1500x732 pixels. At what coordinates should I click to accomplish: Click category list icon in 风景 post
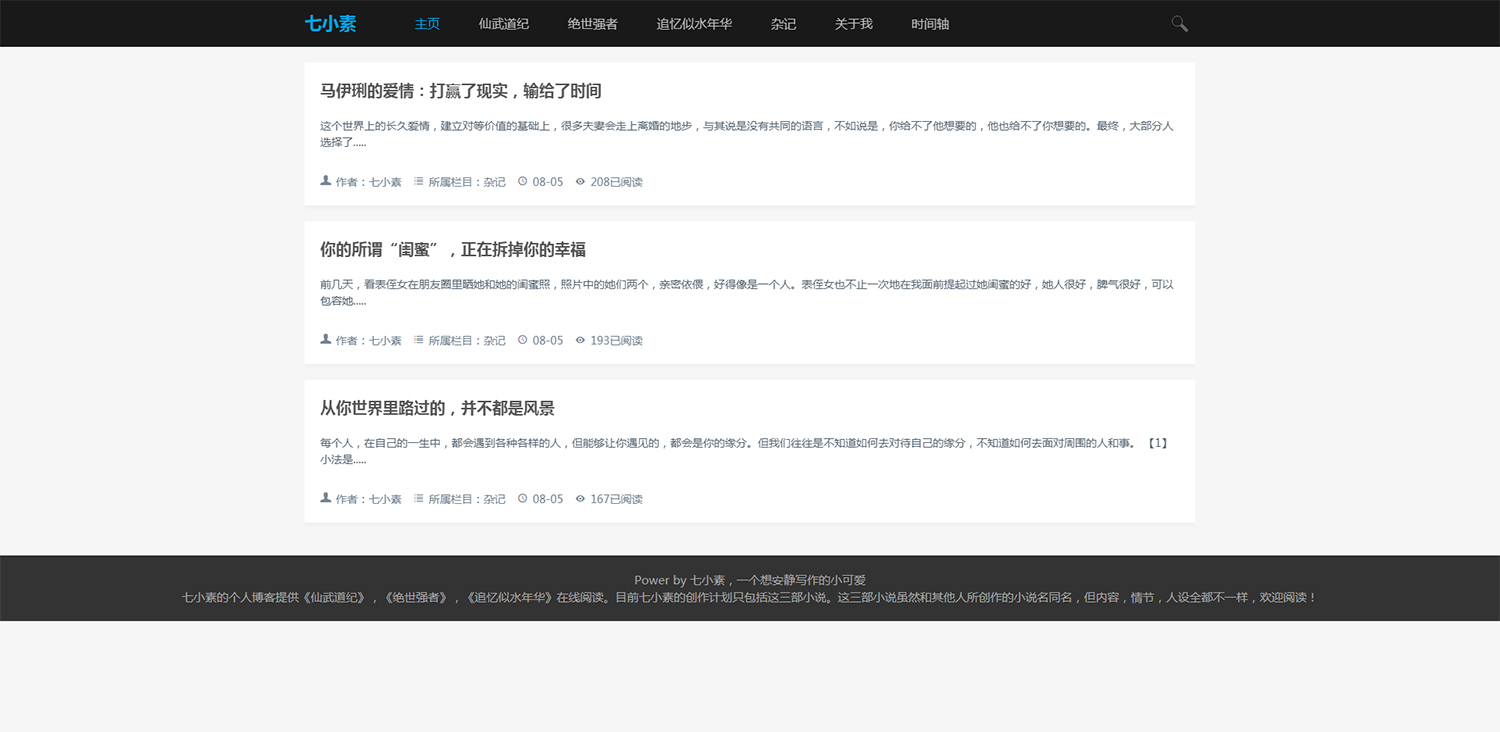pos(419,499)
